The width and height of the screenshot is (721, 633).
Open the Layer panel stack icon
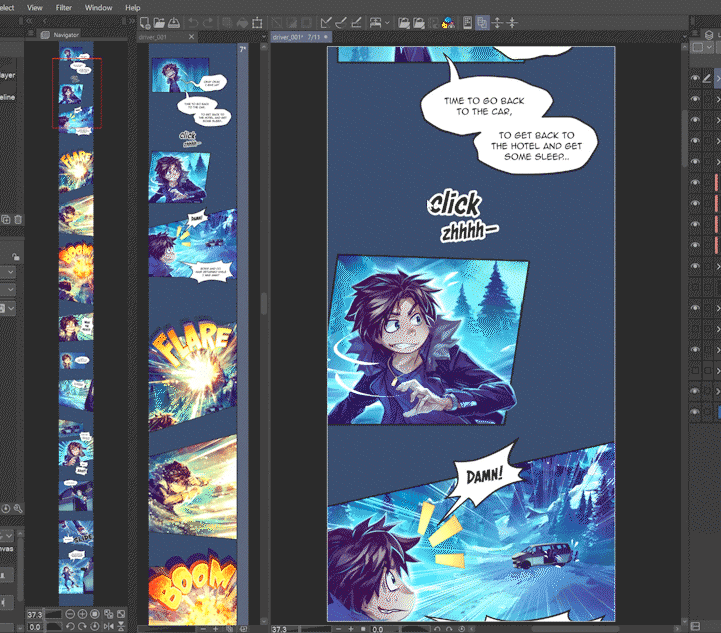709,35
